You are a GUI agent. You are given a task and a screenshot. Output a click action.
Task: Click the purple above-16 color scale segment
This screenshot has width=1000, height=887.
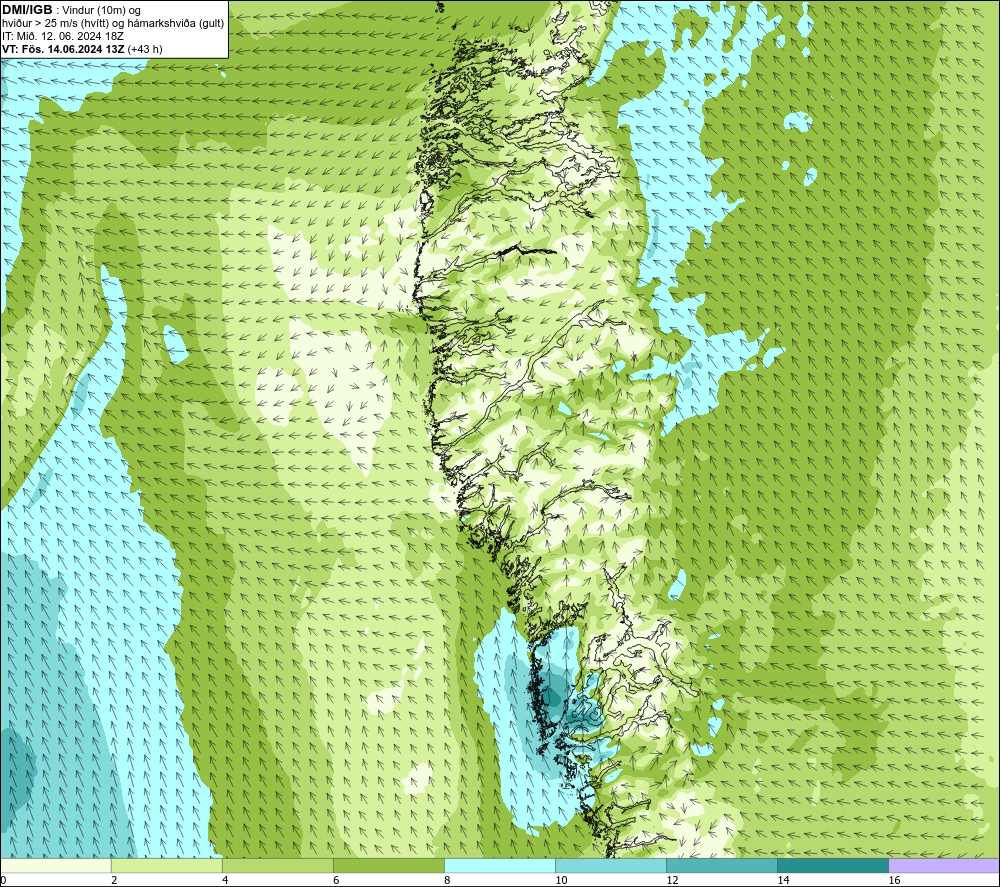pos(944,865)
